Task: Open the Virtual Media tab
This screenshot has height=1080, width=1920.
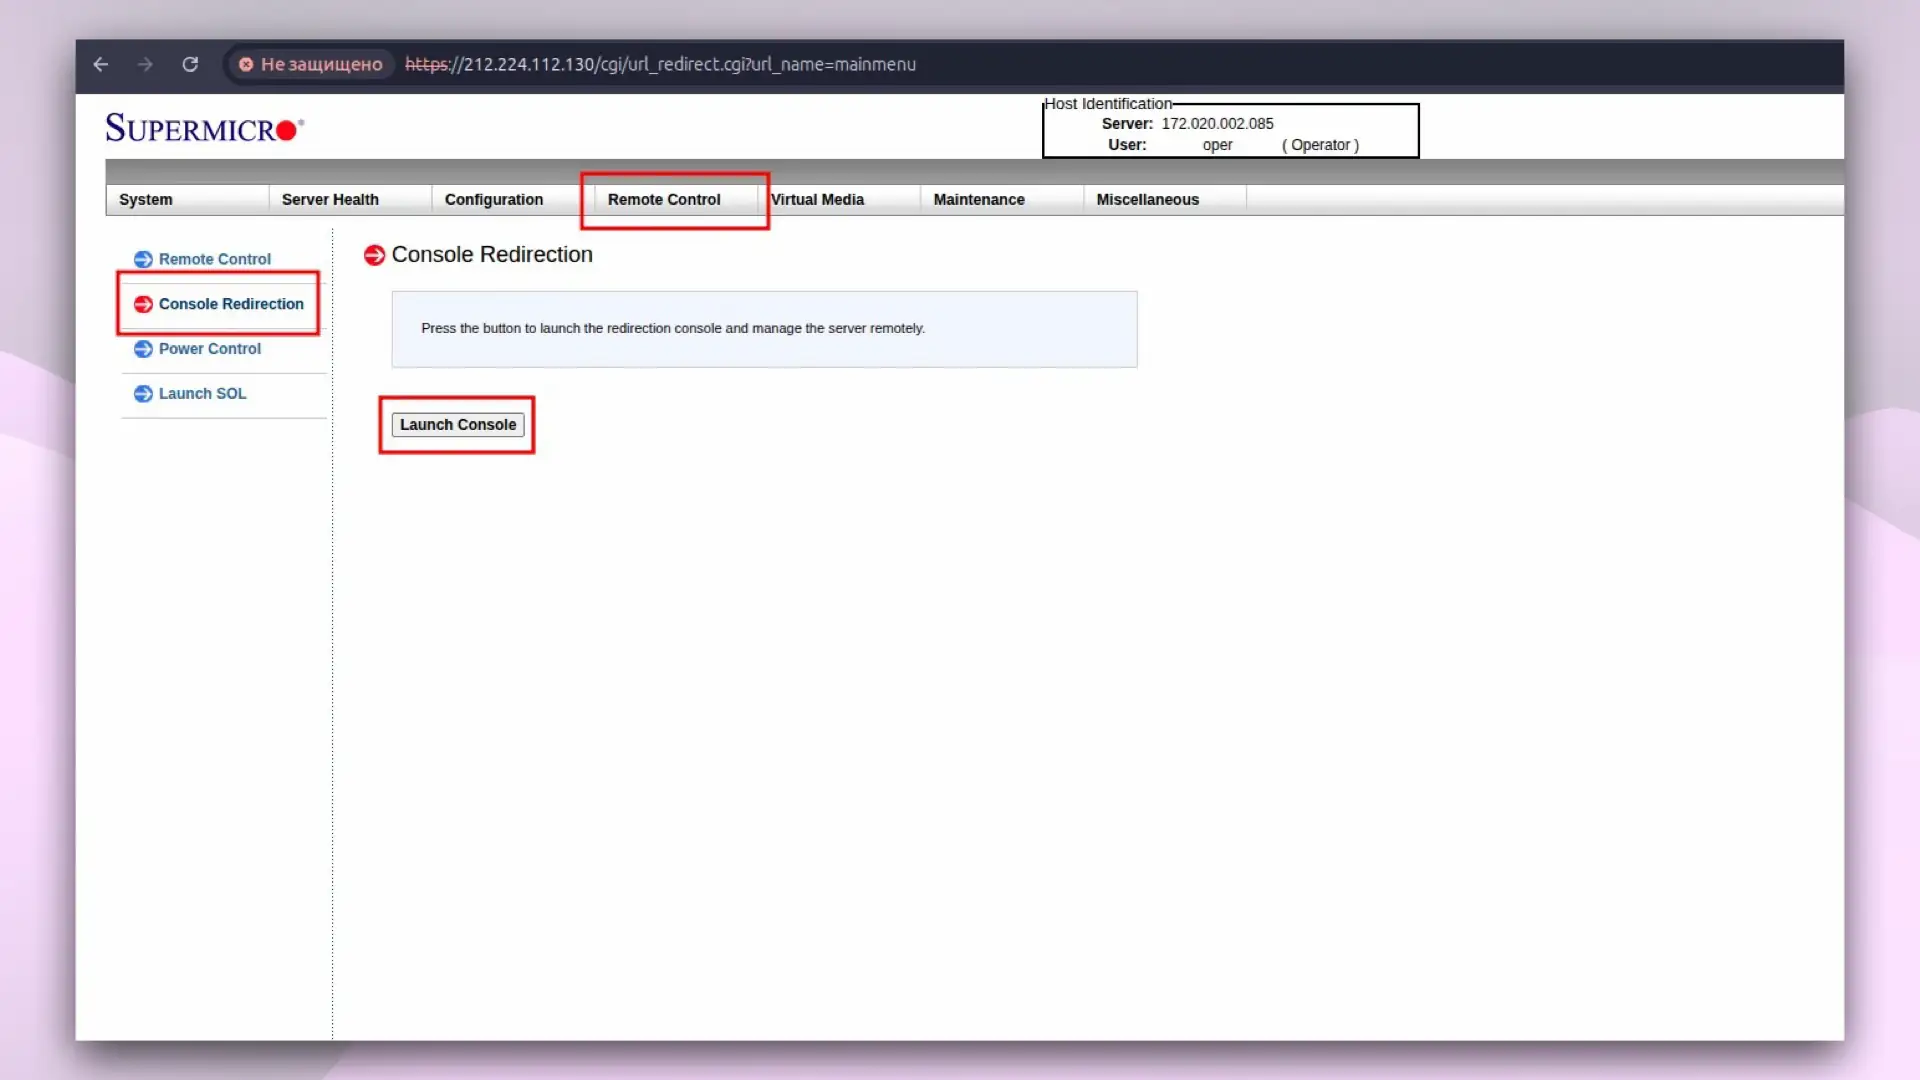Action: pyautogui.click(x=839, y=199)
